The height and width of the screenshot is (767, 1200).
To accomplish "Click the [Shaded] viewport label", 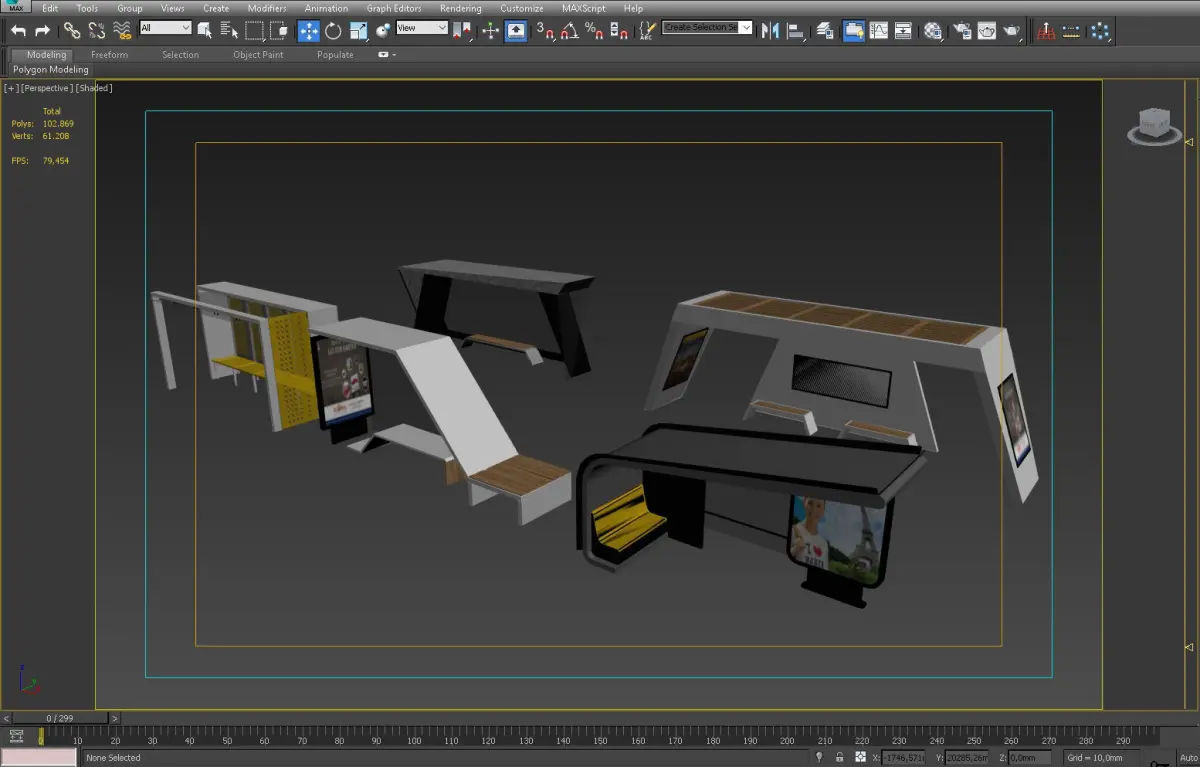I will (96, 88).
